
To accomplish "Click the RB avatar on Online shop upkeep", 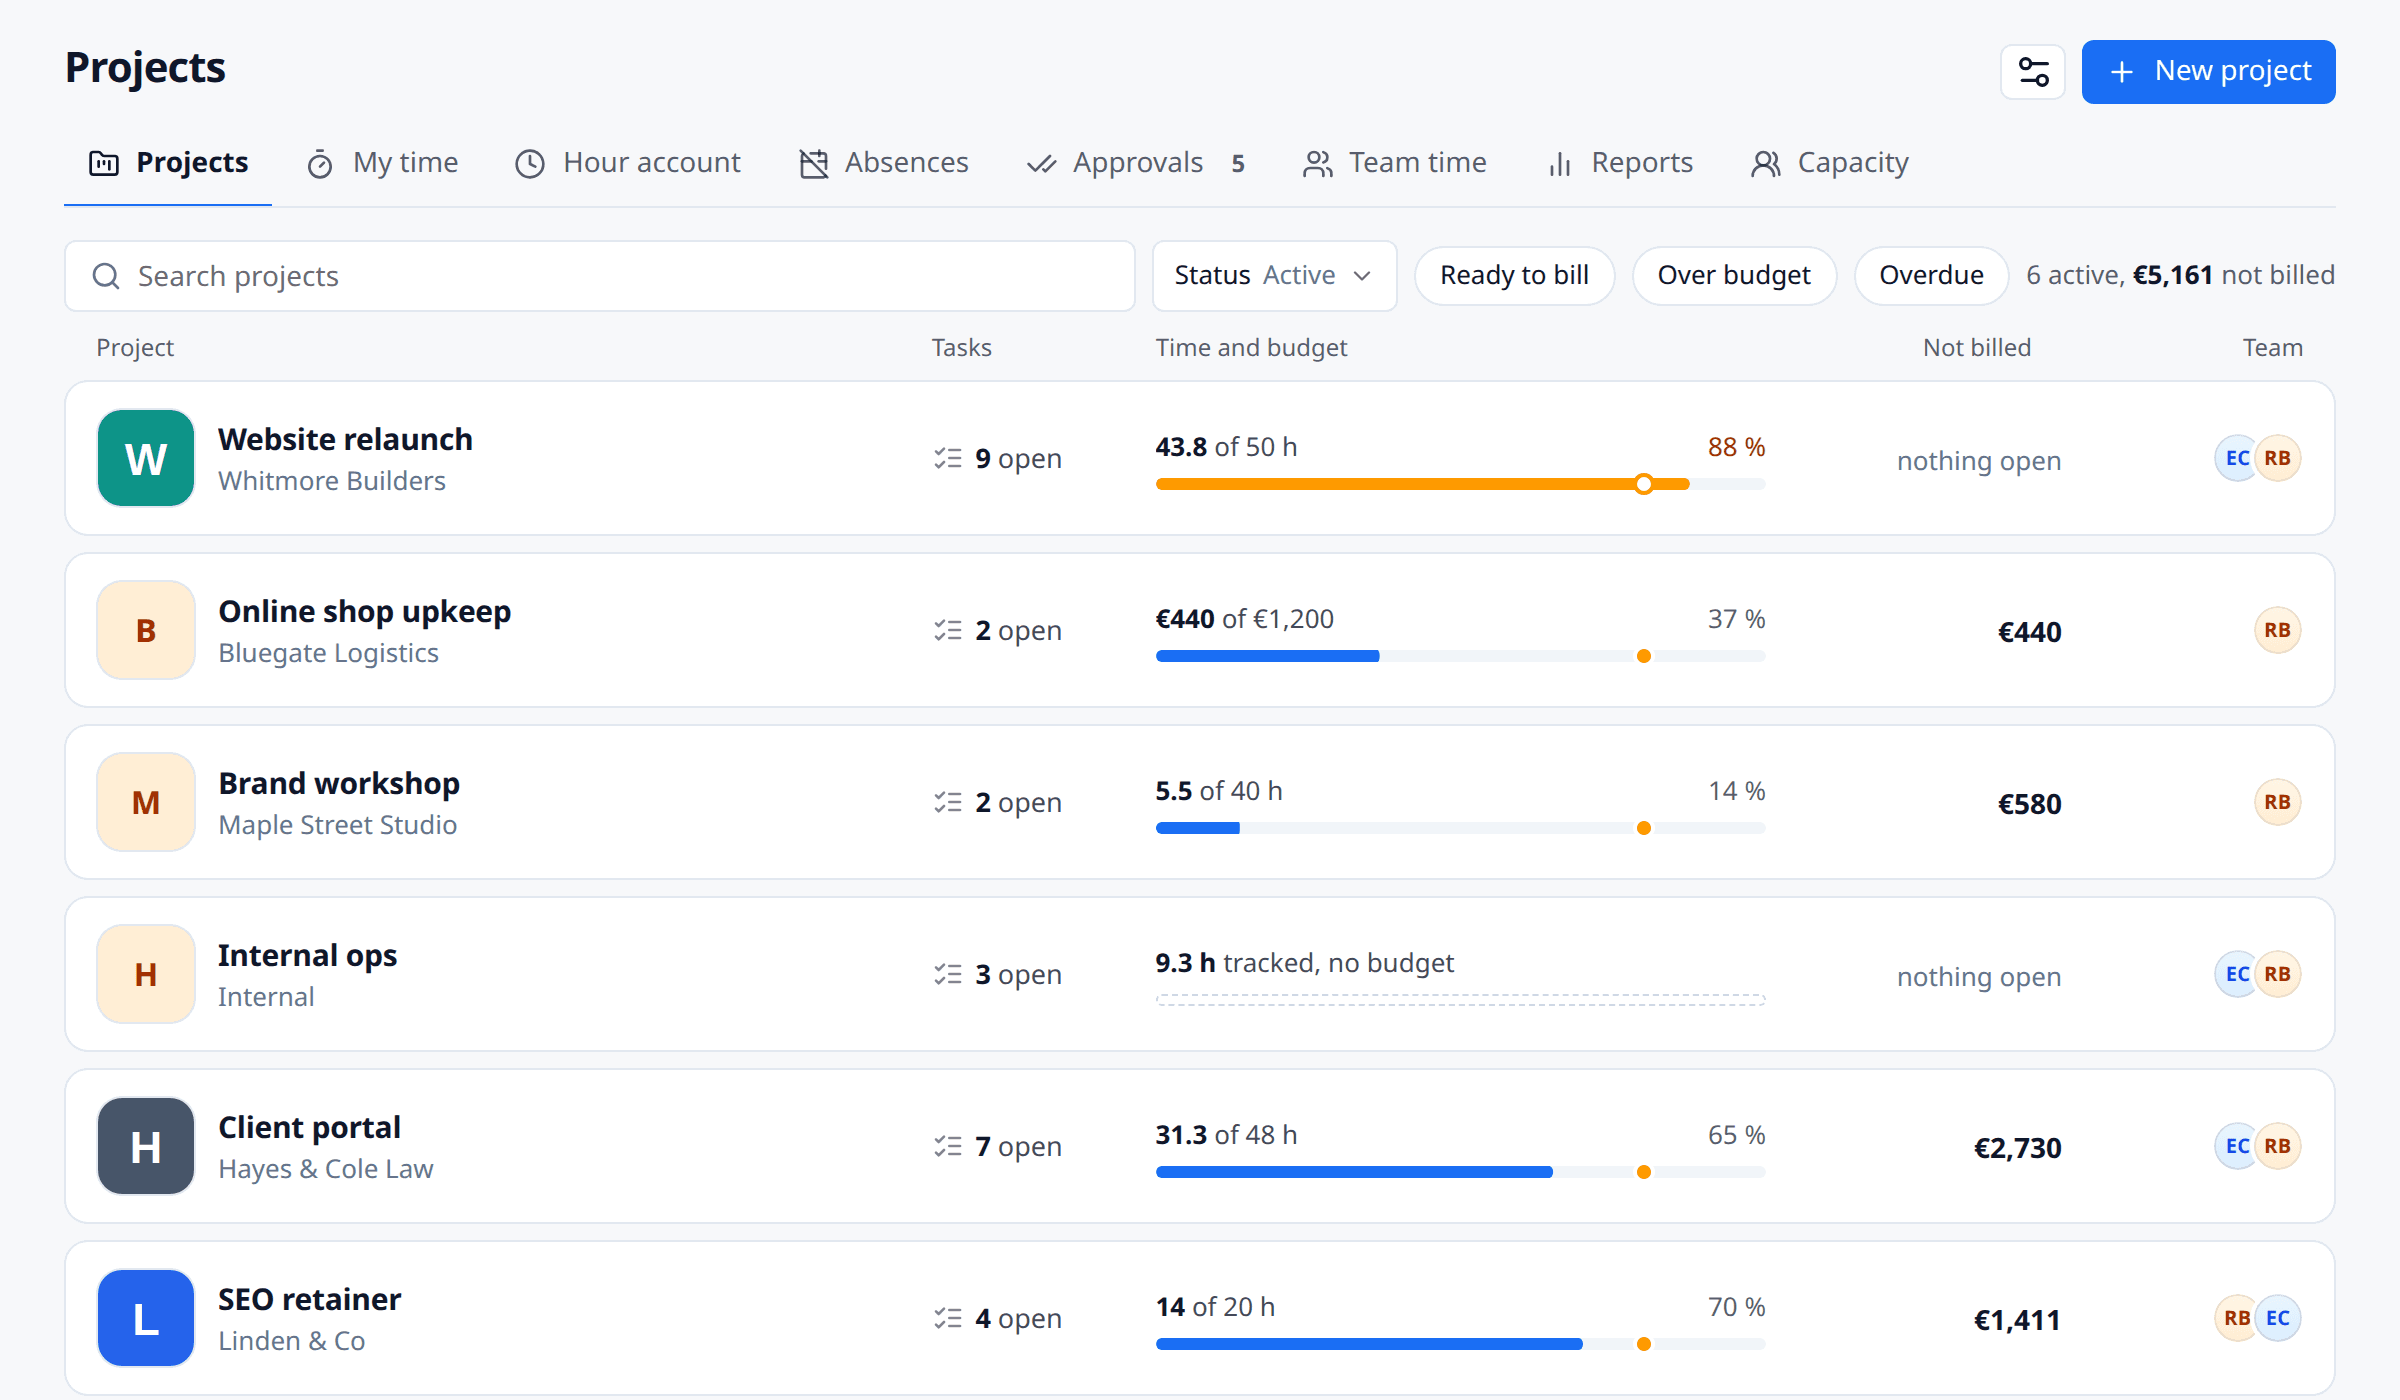I will click(2278, 630).
